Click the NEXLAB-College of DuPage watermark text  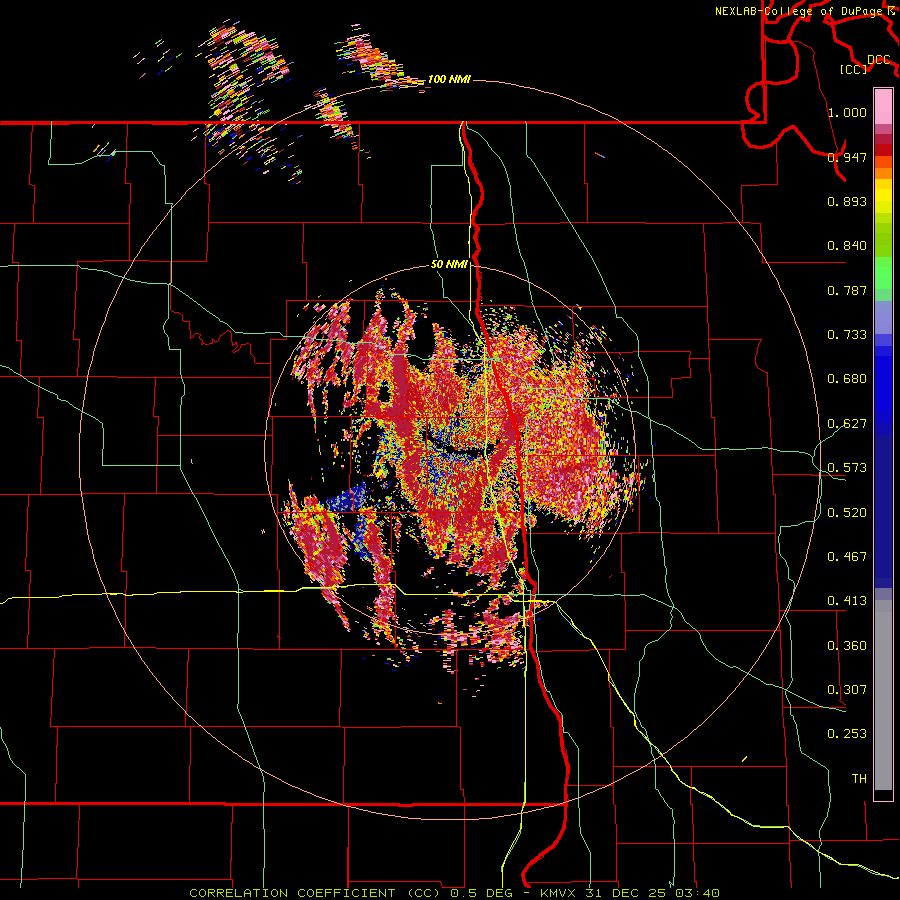click(x=805, y=11)
